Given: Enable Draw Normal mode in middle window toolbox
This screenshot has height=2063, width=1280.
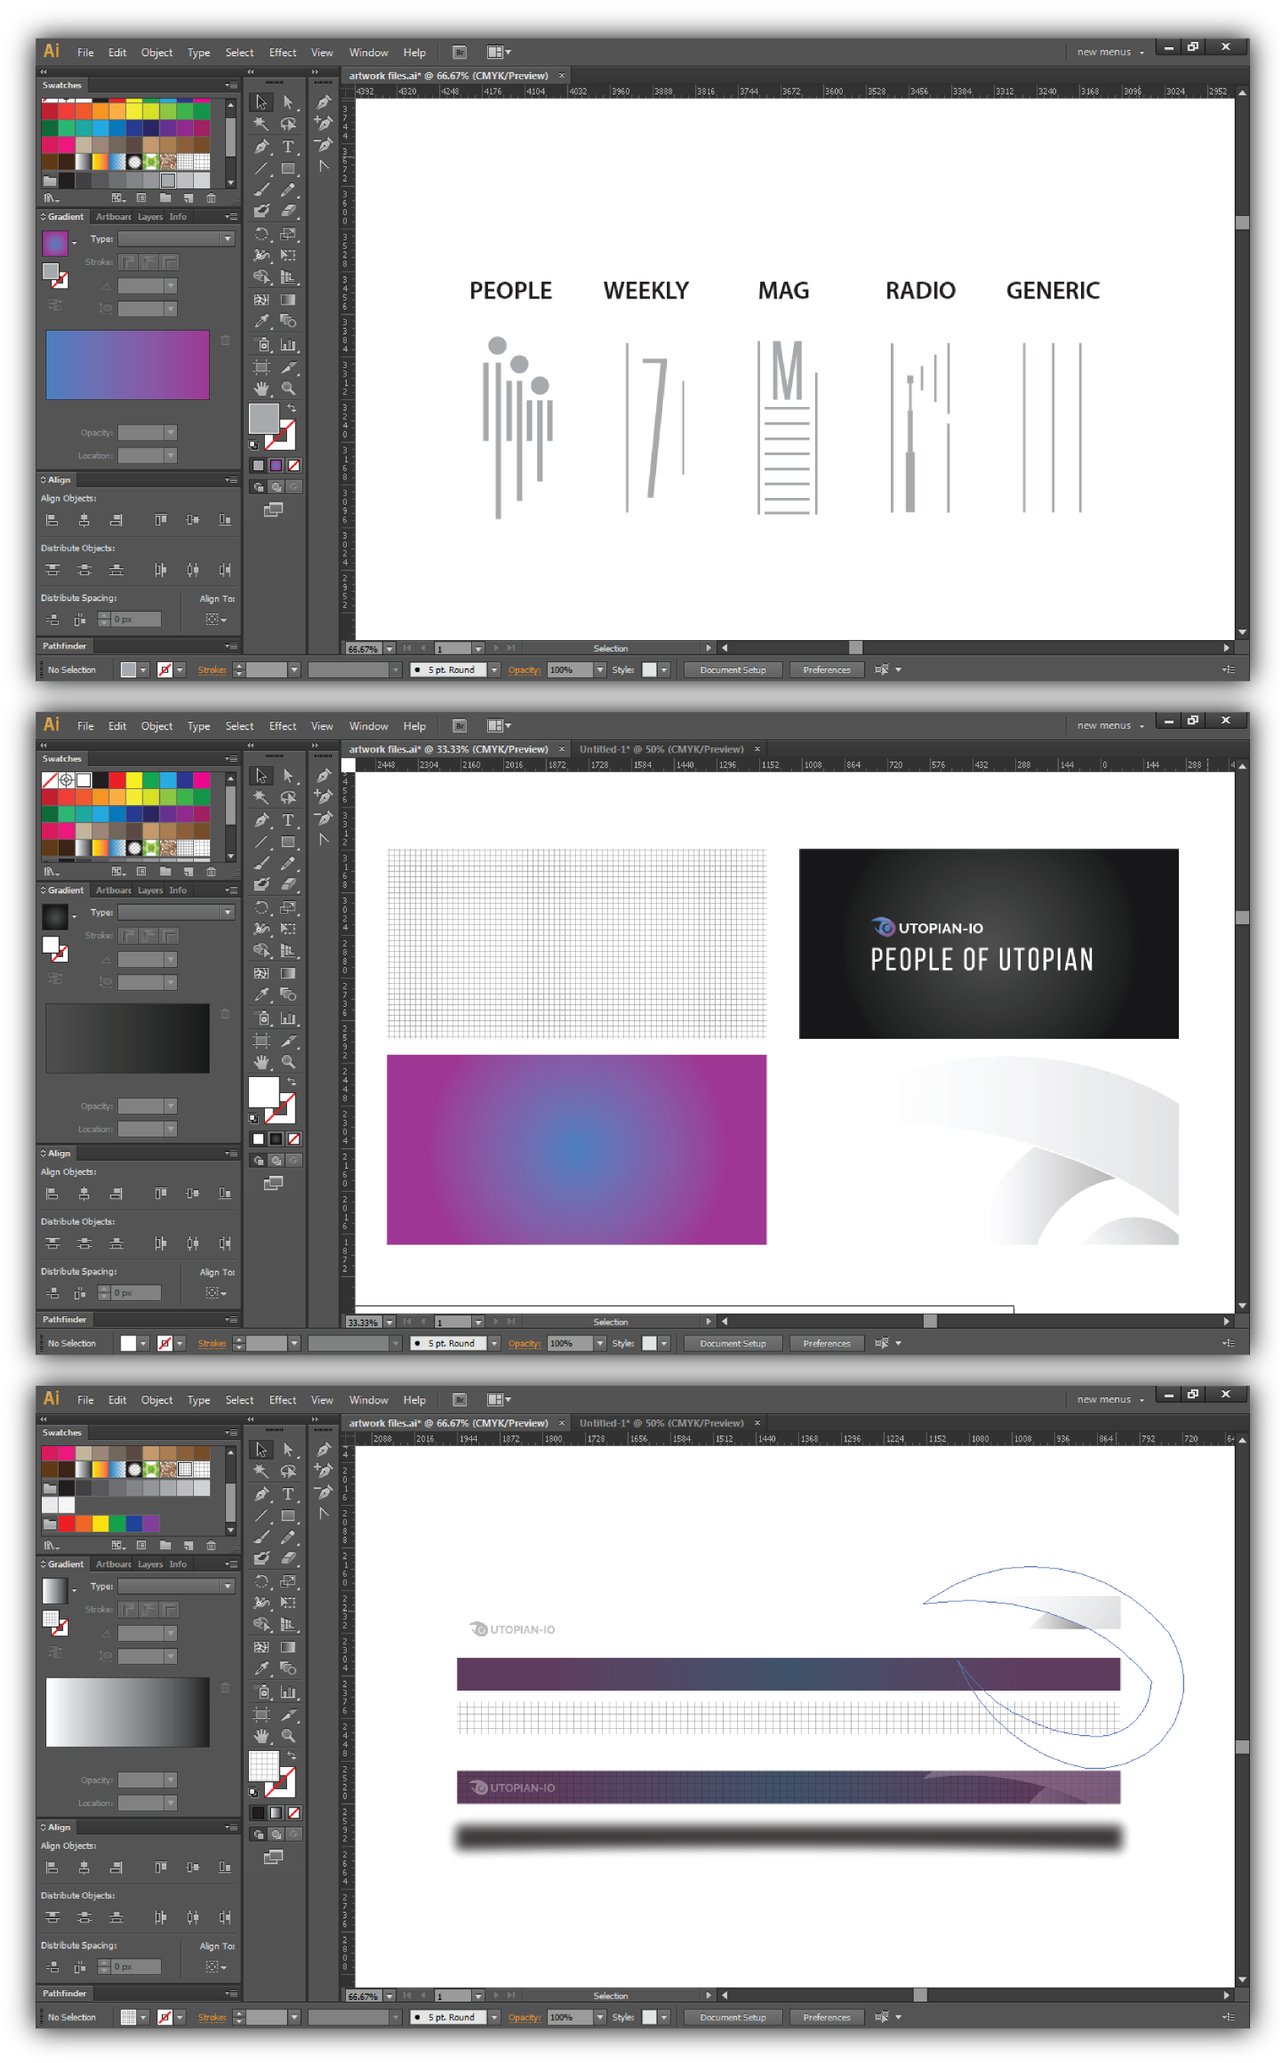Looking at the screenshot, I should (x=258, y=1161).
